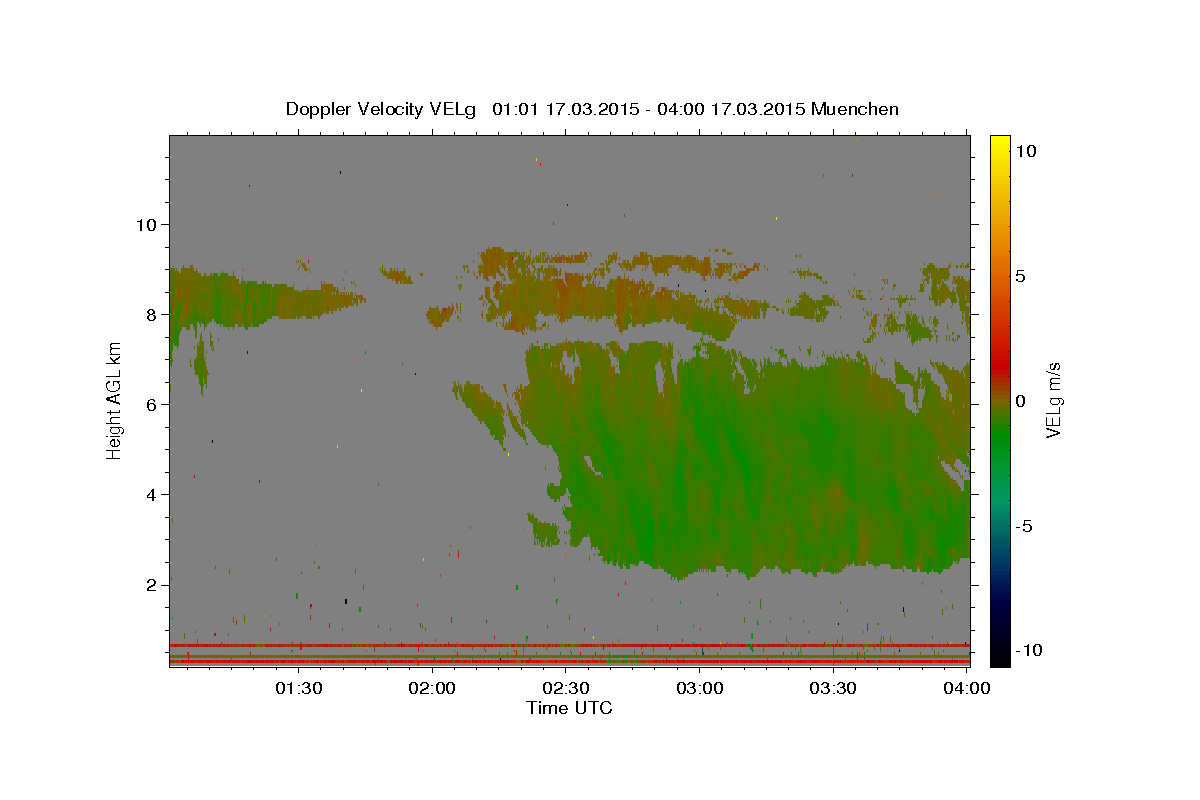Click the colorbar value 0 label
Viewport: 1200px width, 800px height.
(x=1021, y=401)
